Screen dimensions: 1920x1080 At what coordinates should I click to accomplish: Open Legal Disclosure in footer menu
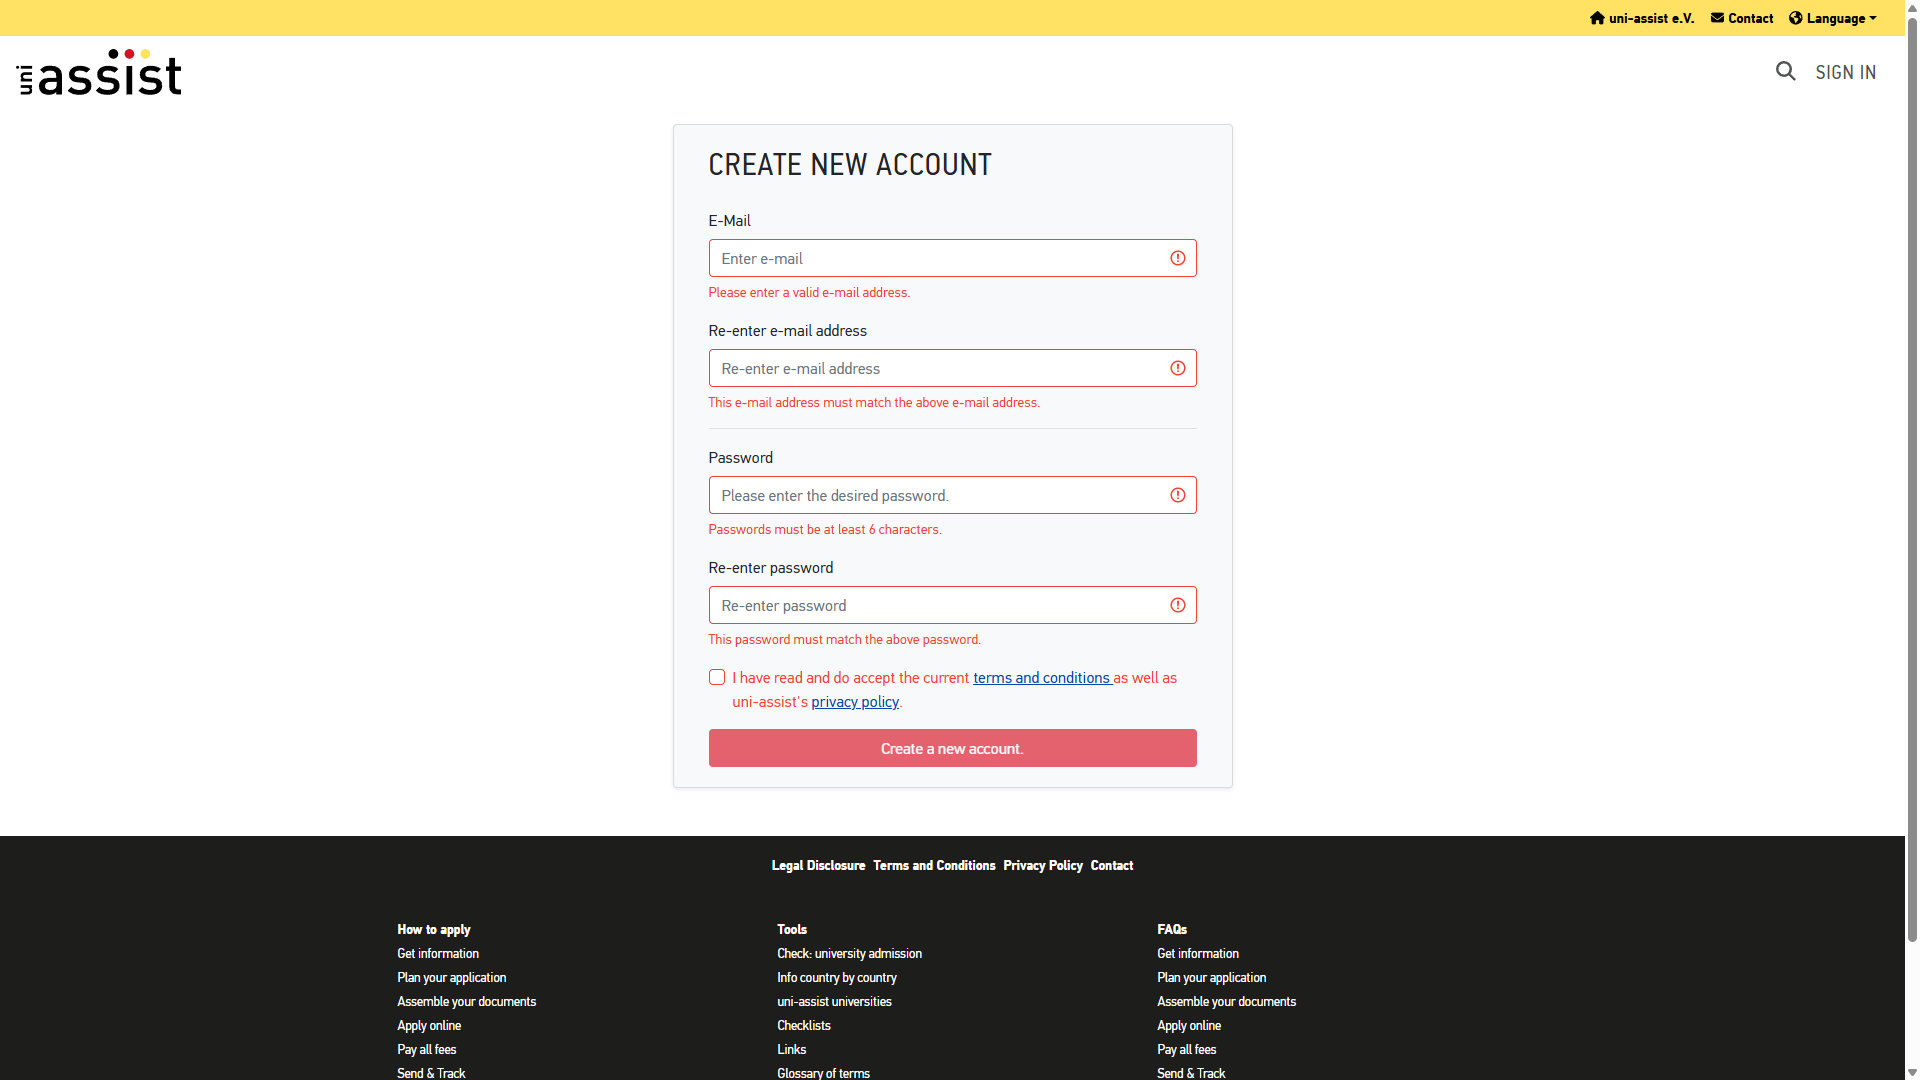(x=818, y=865)
